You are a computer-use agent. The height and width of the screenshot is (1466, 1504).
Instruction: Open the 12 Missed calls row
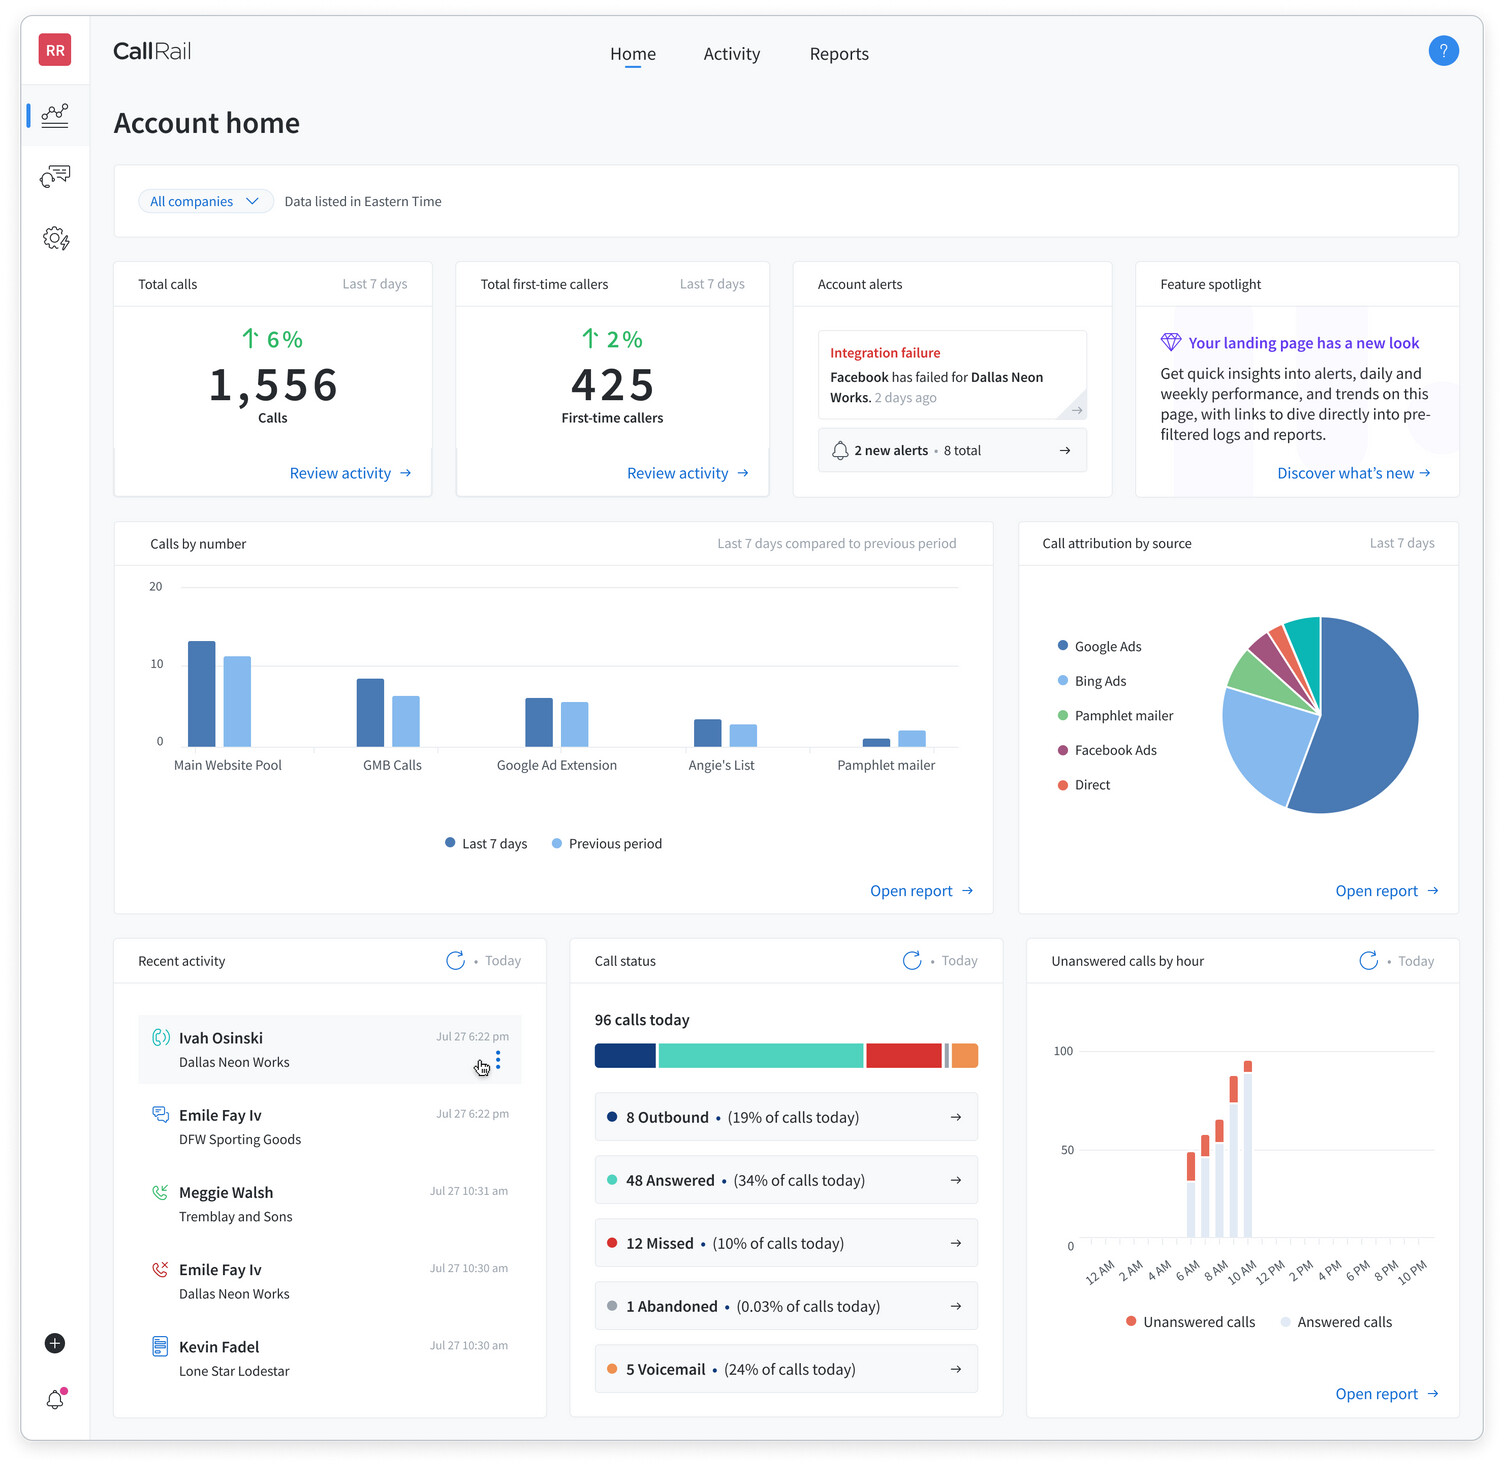pos(786,1243)
